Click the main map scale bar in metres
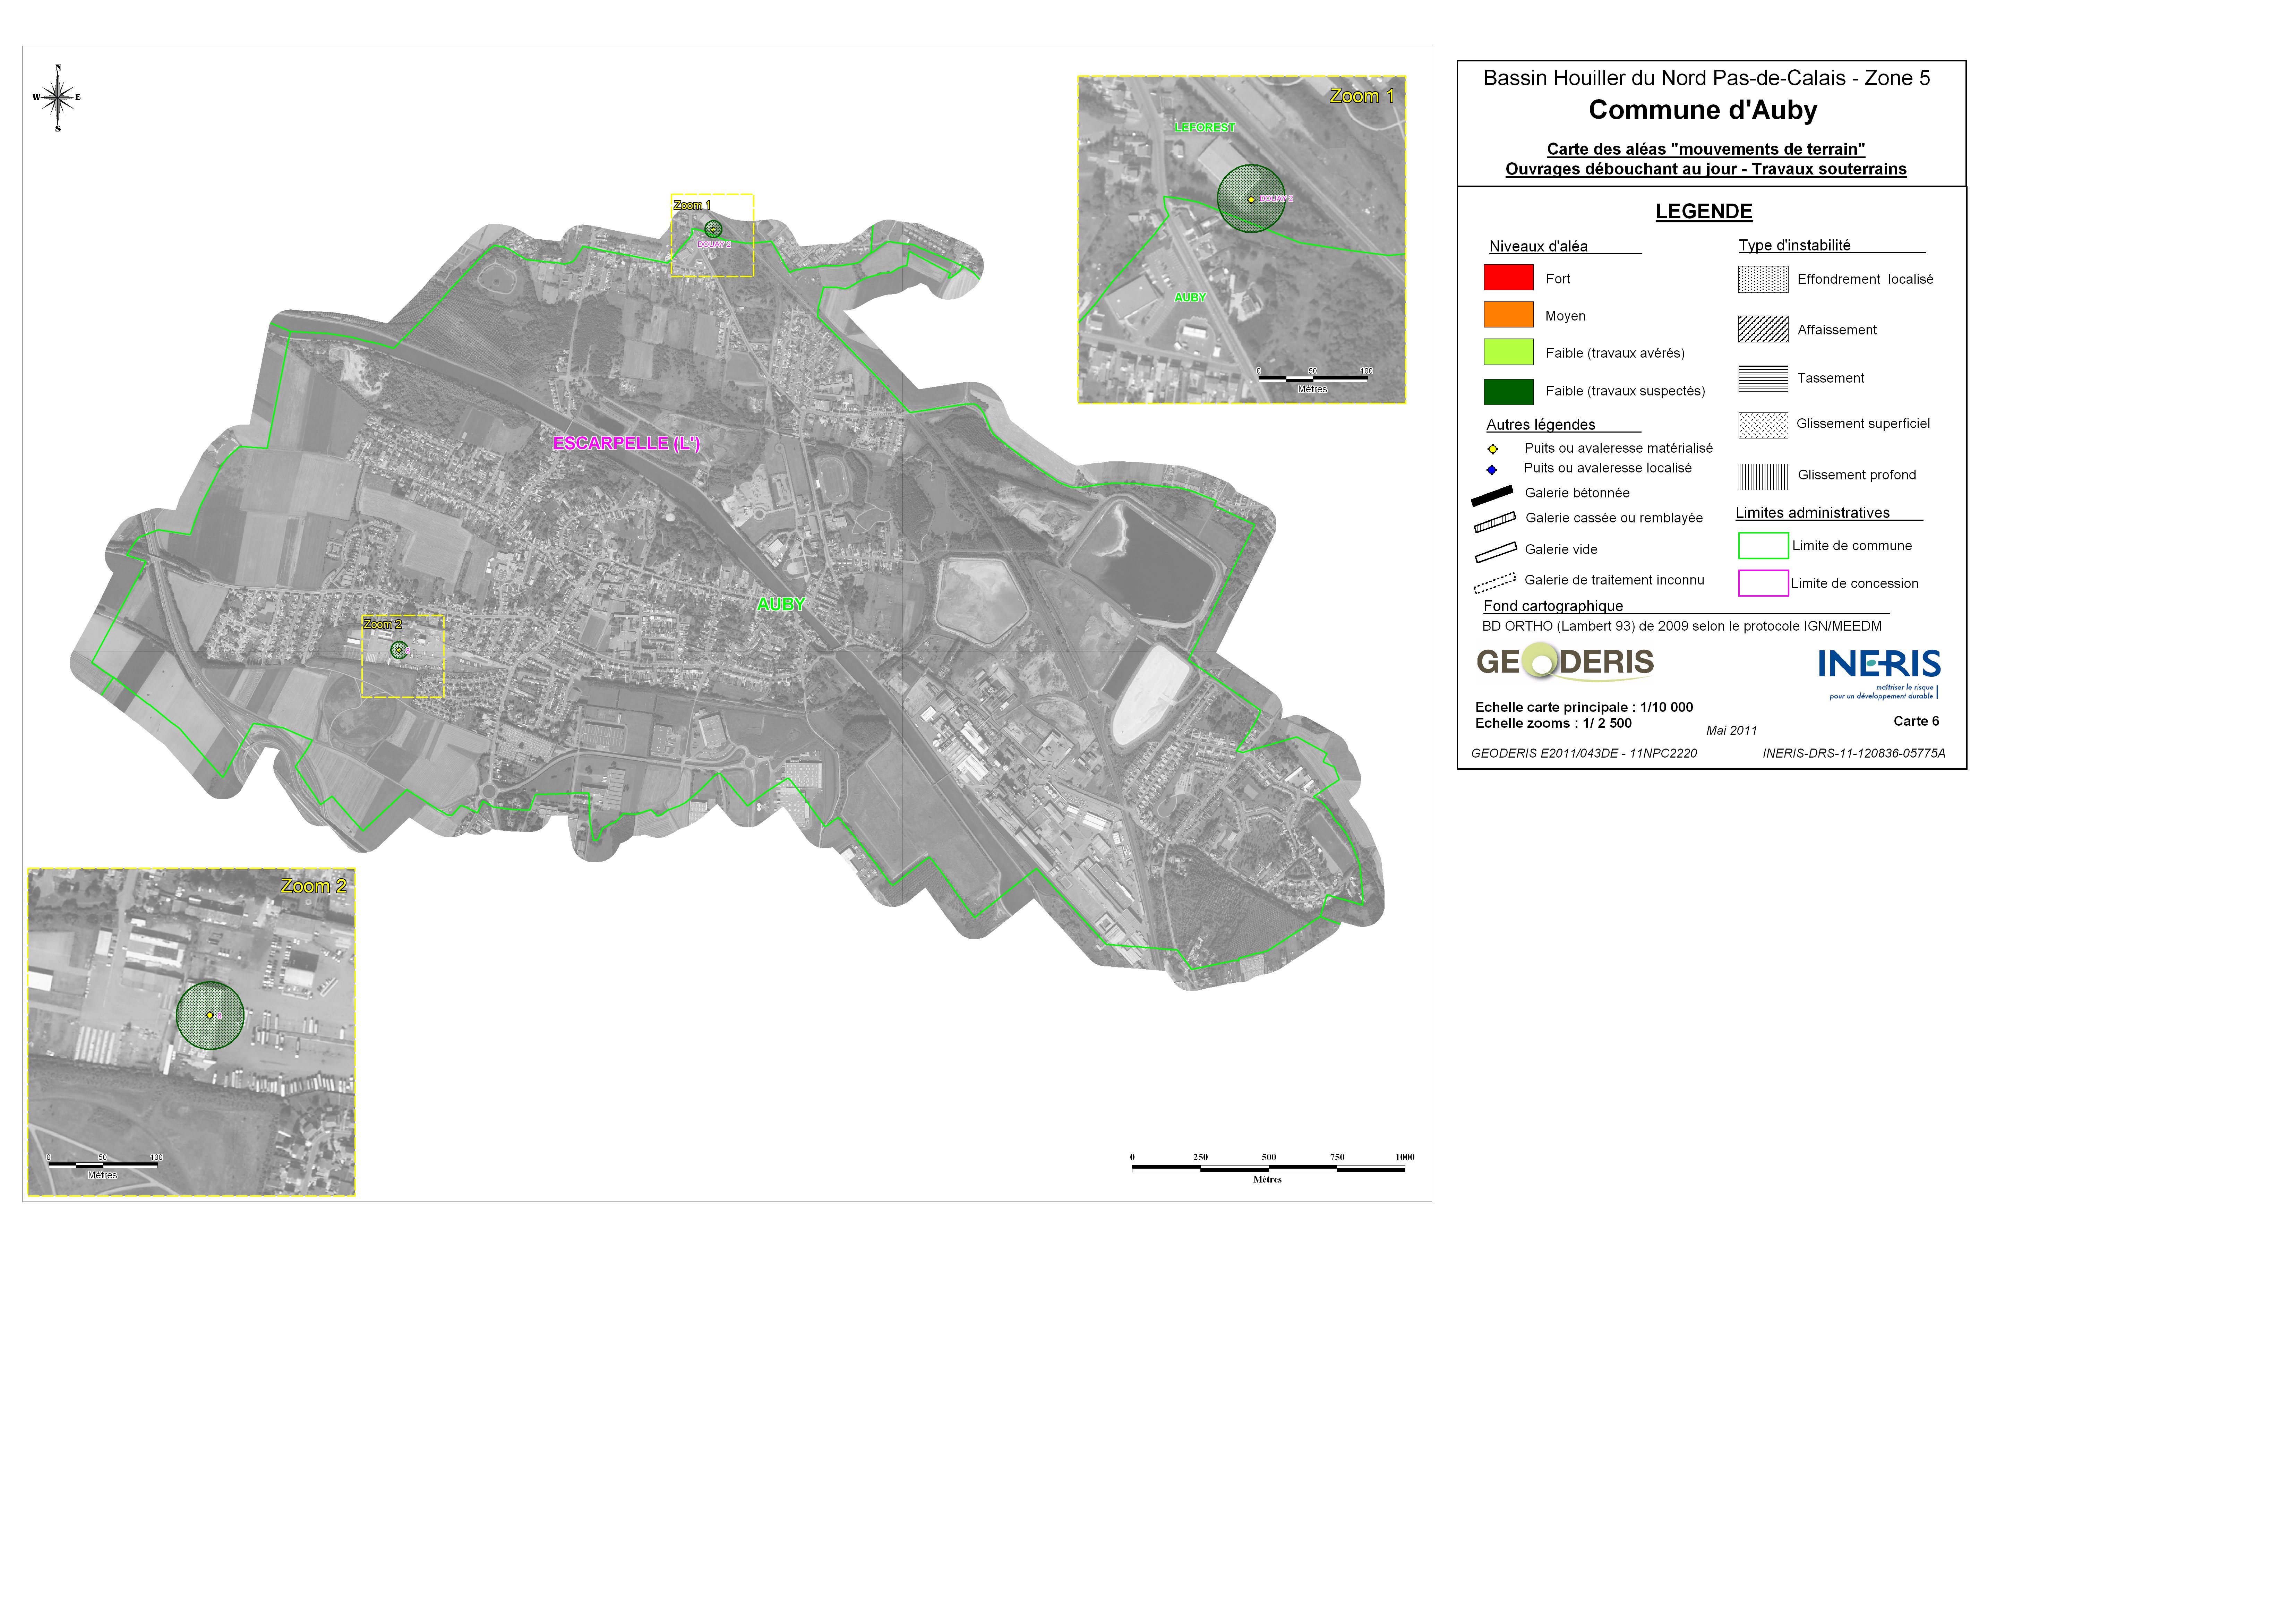 click(1268, 1168)
